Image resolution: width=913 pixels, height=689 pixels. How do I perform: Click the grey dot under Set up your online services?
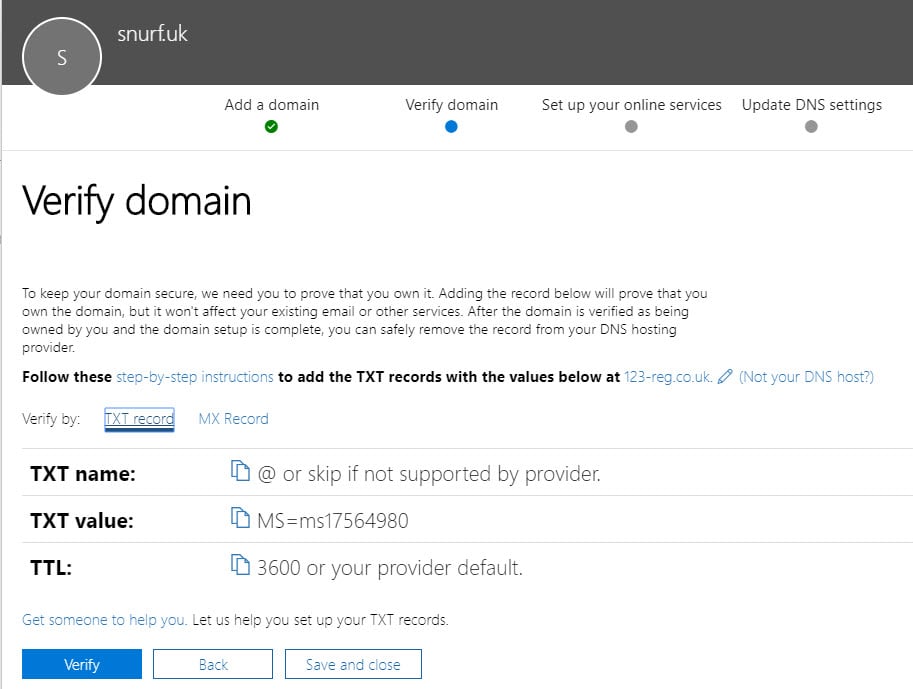click(x=631, y=126)
